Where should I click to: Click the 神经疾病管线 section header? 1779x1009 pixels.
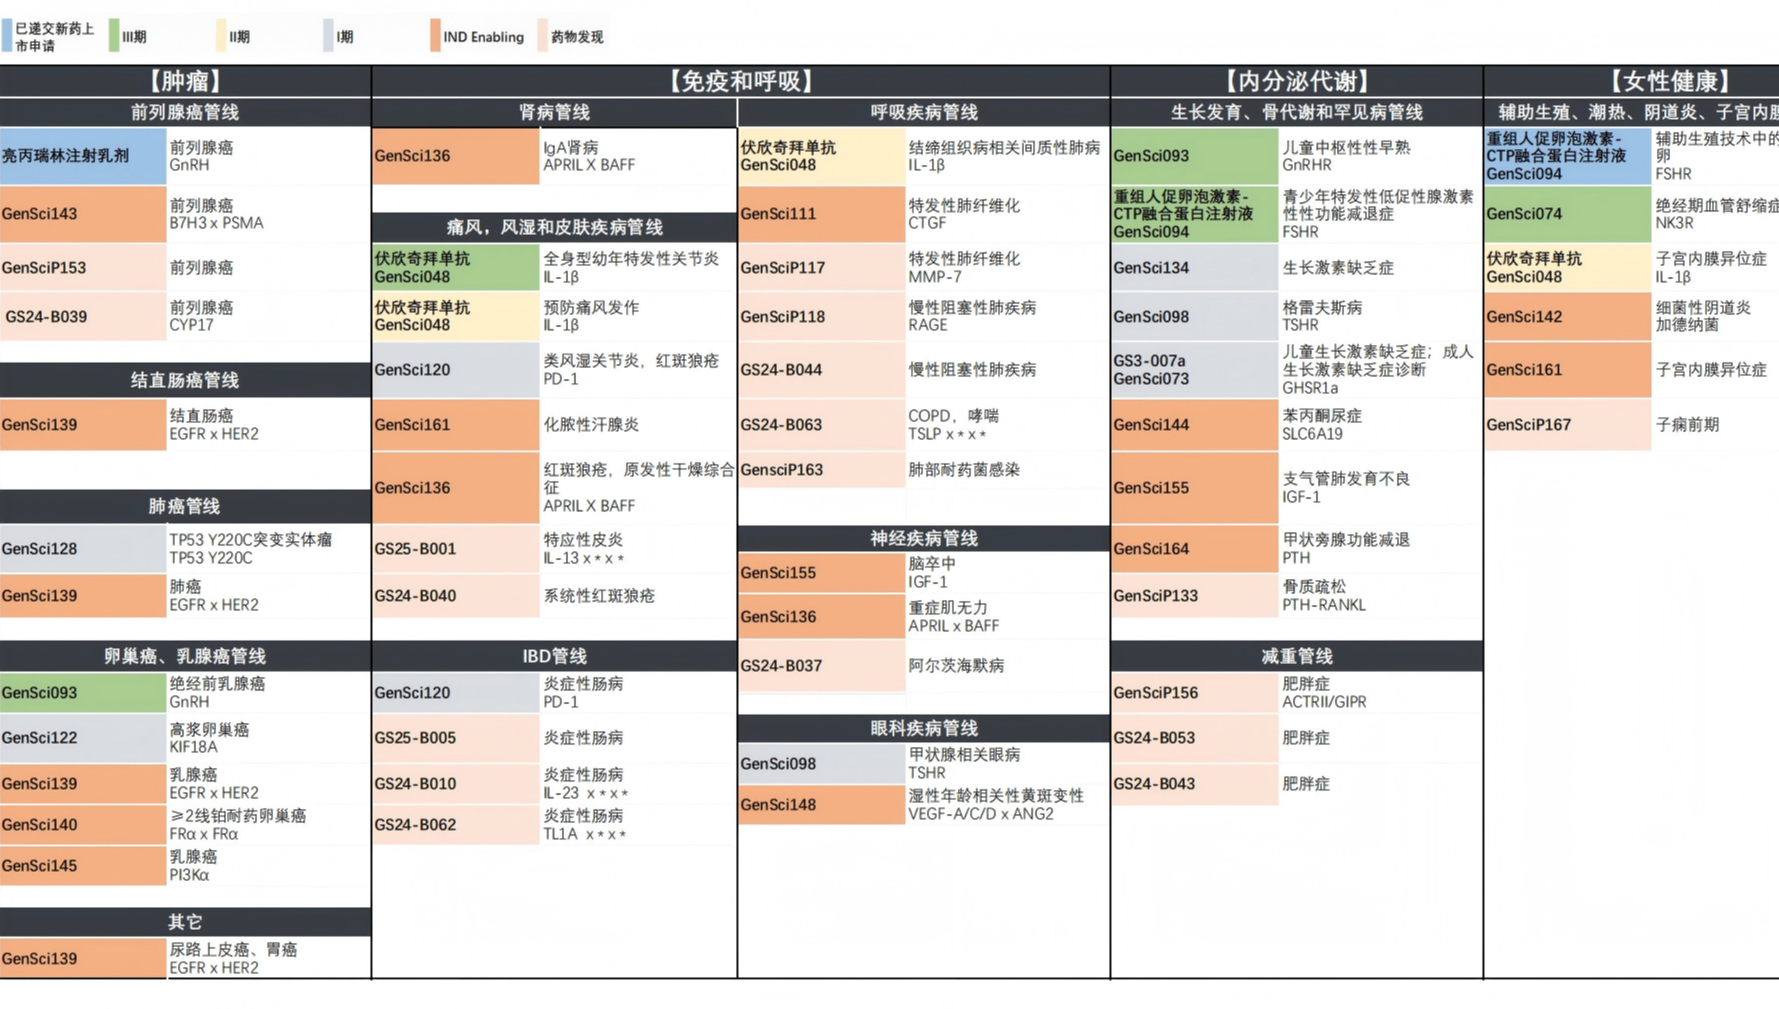coord(923,538)
